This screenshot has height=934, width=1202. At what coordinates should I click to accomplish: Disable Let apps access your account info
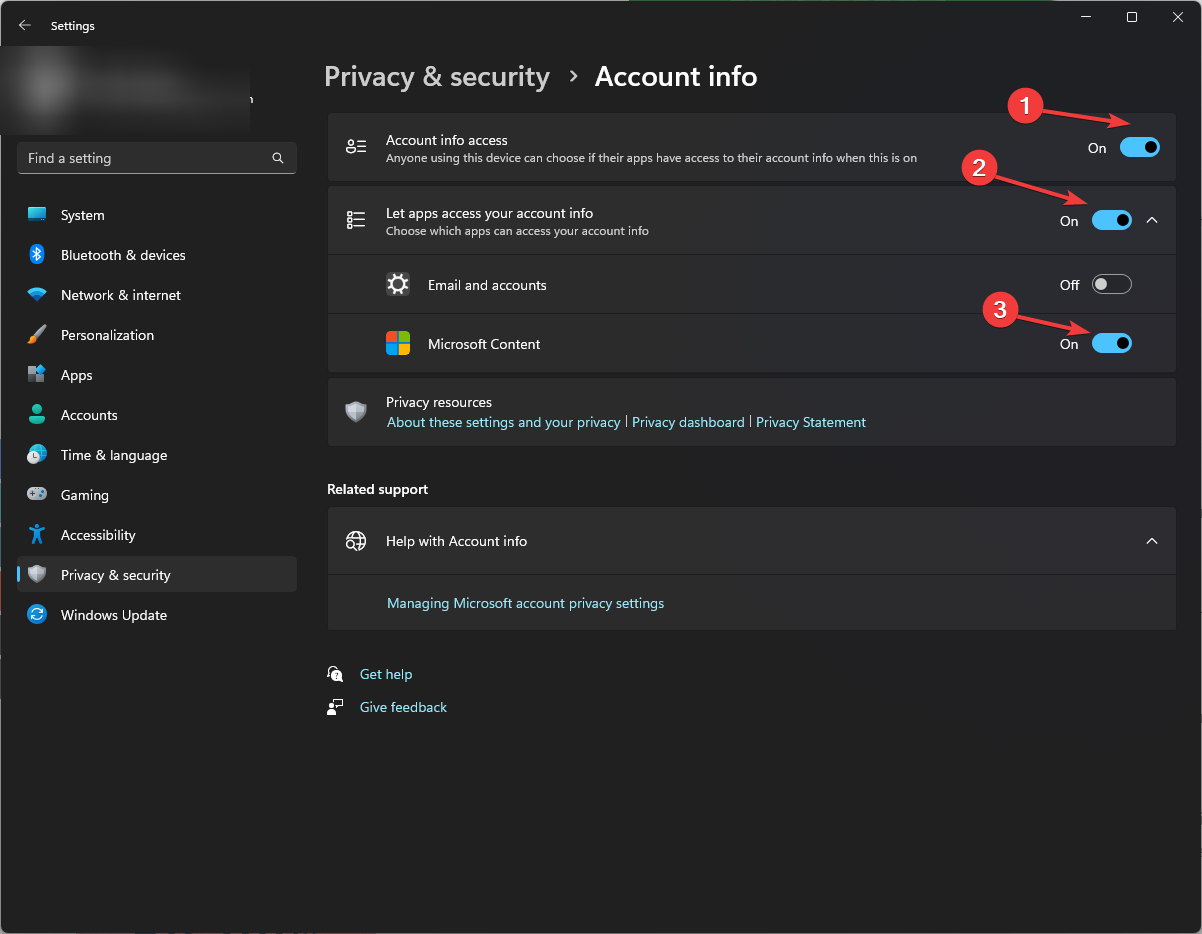pyautogui.click(x=1111, y=220)
